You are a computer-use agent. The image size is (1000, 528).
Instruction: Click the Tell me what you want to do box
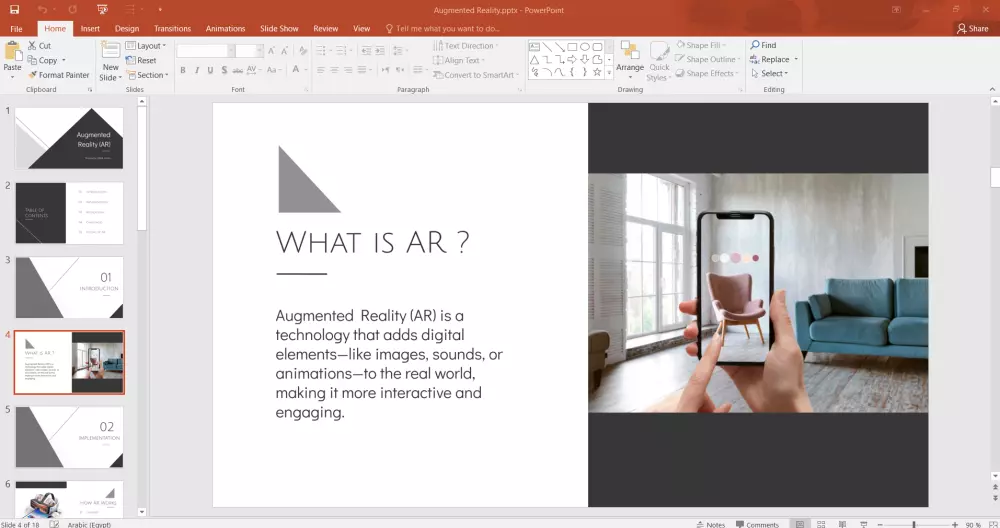coord(443,29)
